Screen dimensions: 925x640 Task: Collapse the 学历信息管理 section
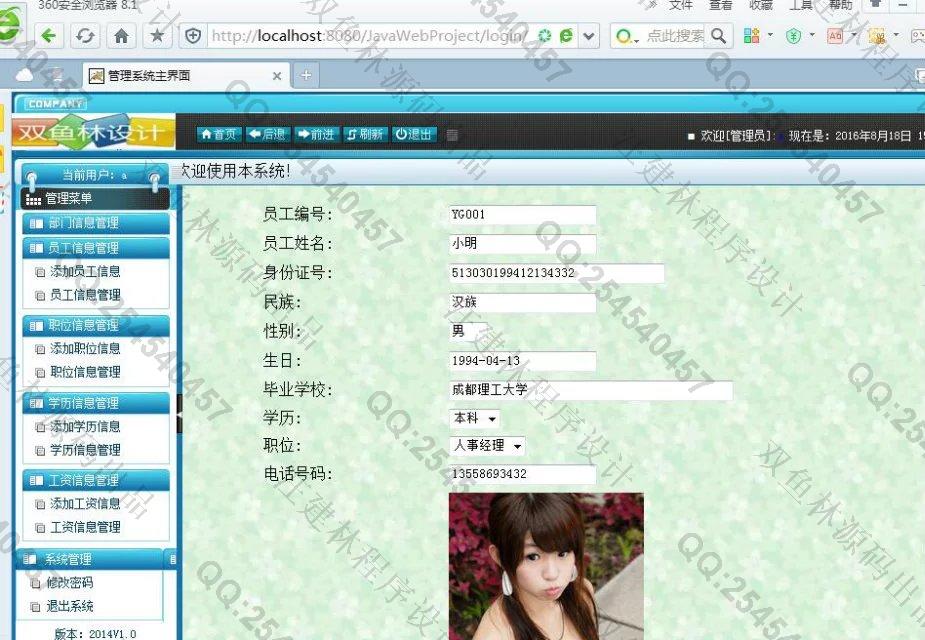(96, 403)
